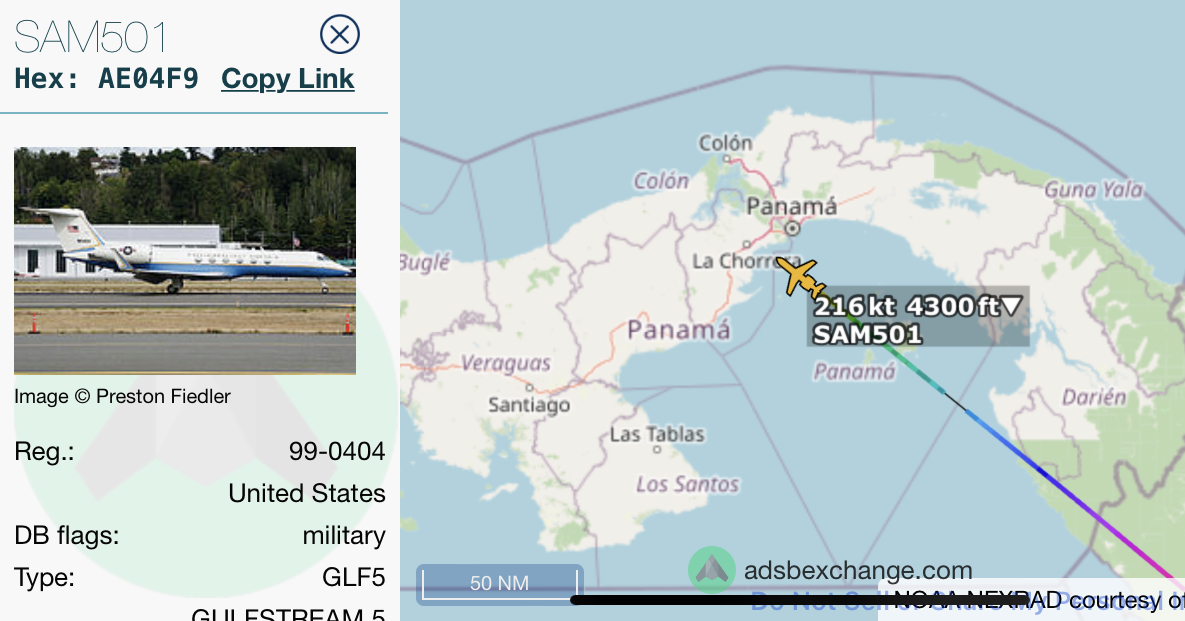Click the Panamá city marker on map
Image resolution: width=1185 pixels, height=621 pixels.
(791, 227)
